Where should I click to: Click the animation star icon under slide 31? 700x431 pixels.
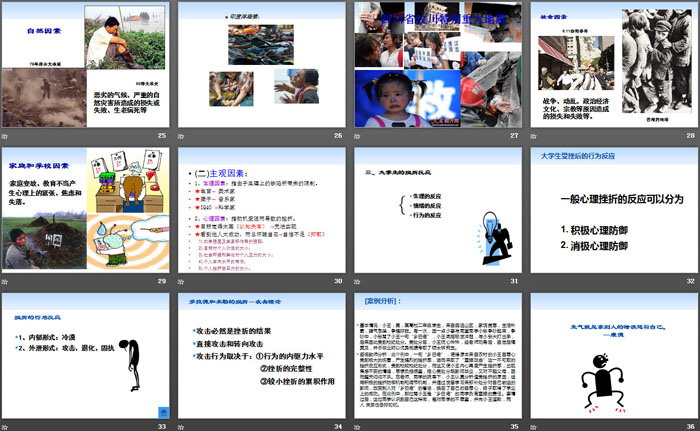[x=357, y=281]
